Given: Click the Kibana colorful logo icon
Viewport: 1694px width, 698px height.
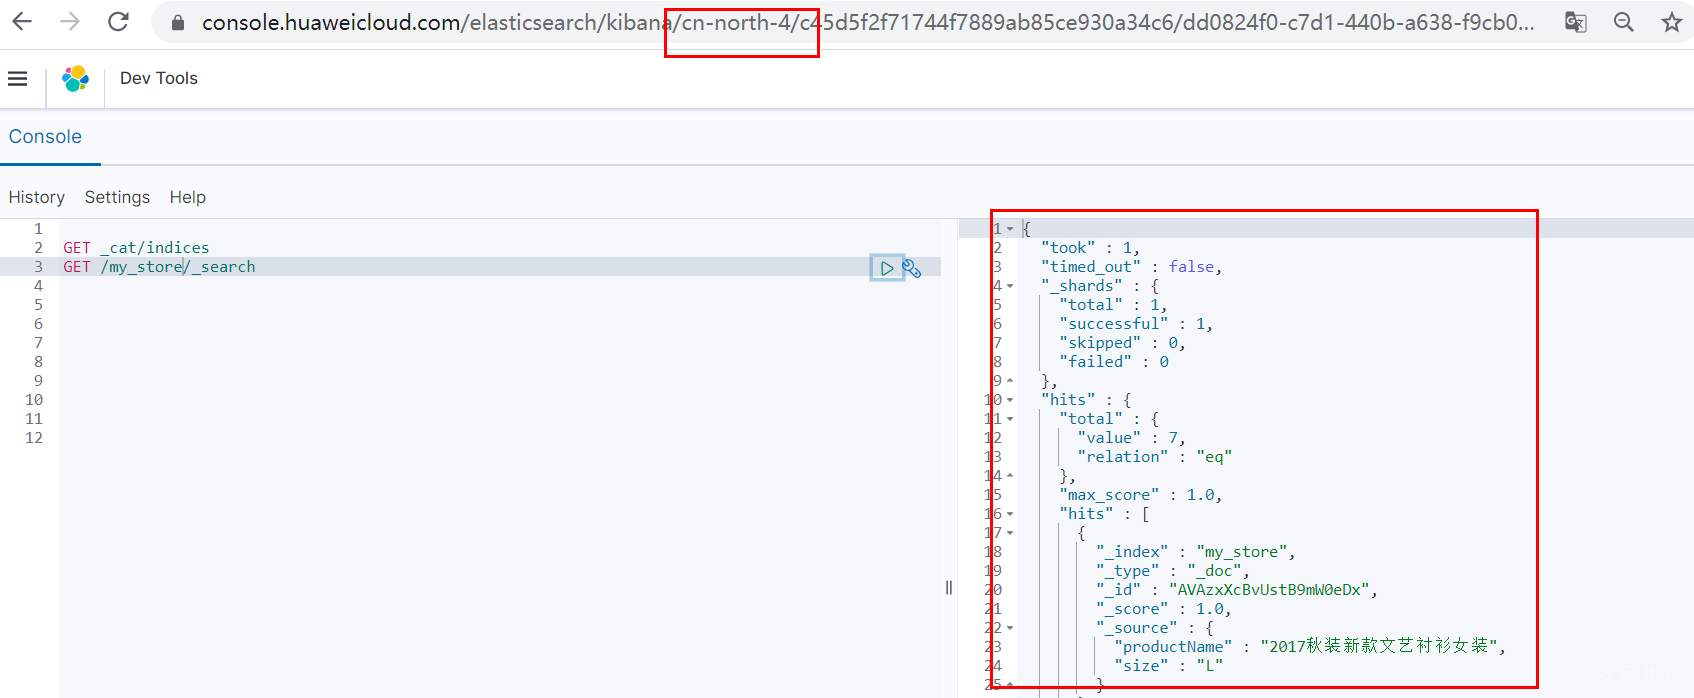Looking at the screenshot, I should coord(75,78).
